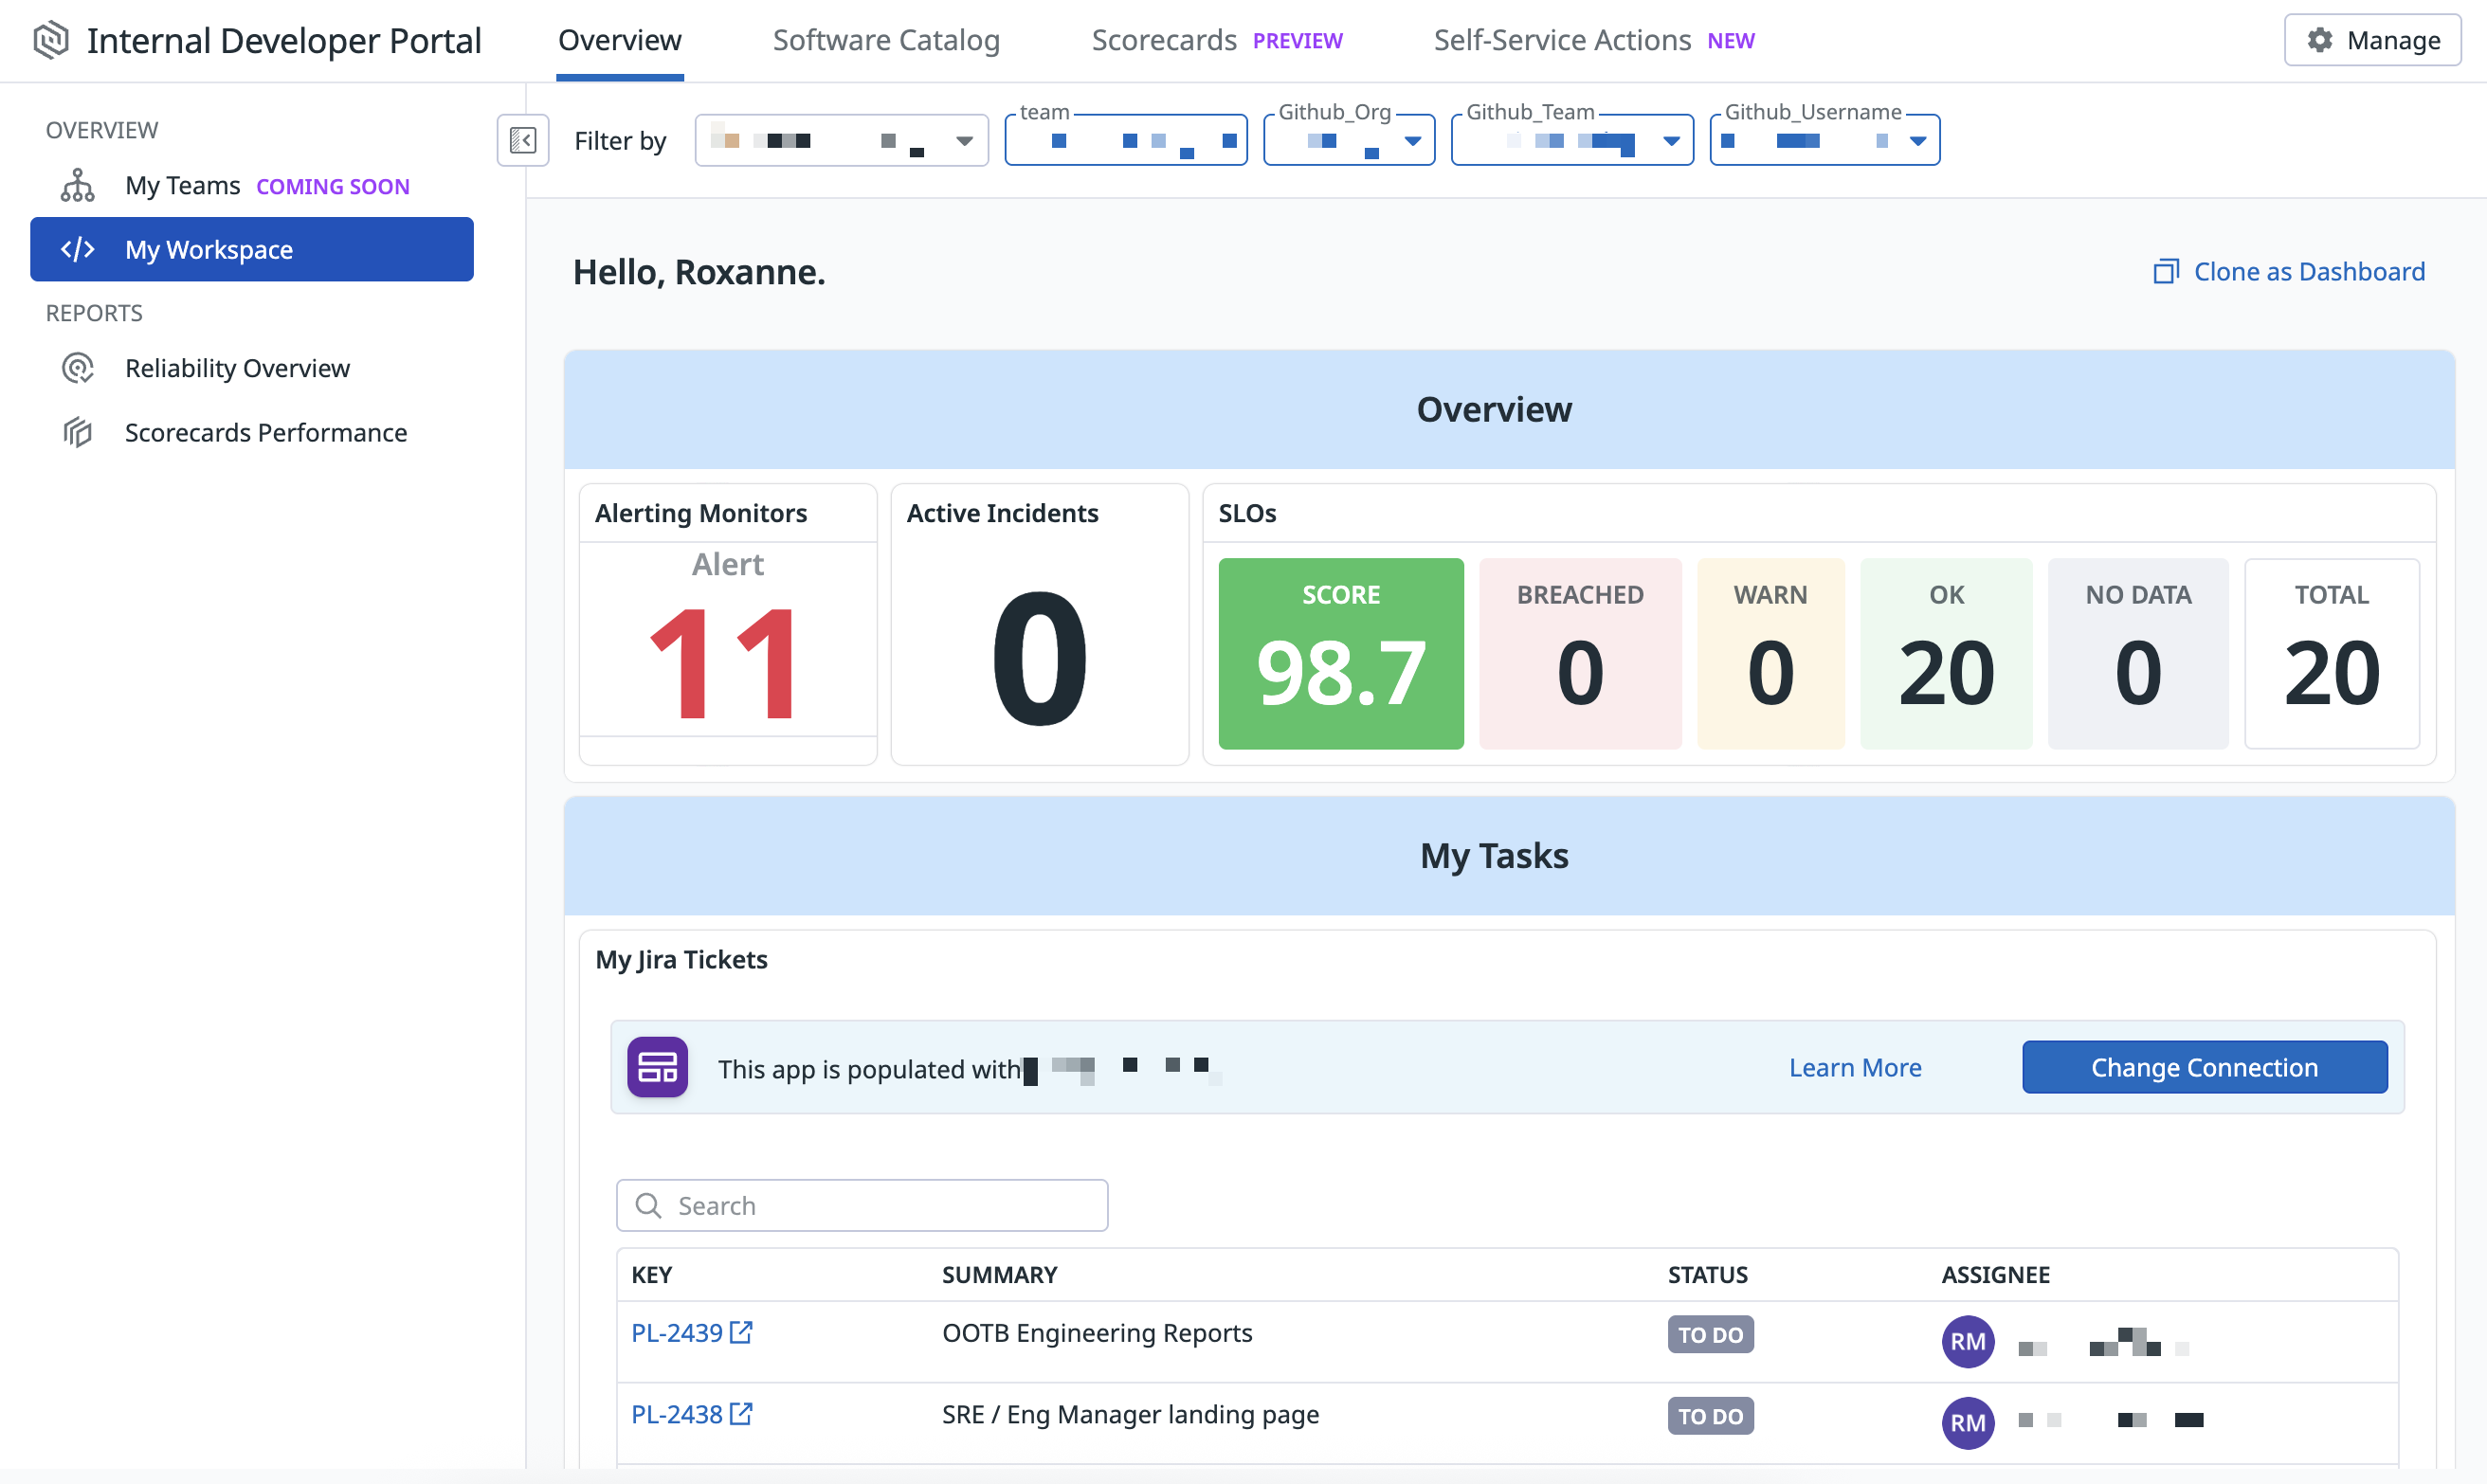This screenshot has width=2487, height=1484.
Task: Collapse the sidebar with the panel toggle icon
Action: [522, 140]
